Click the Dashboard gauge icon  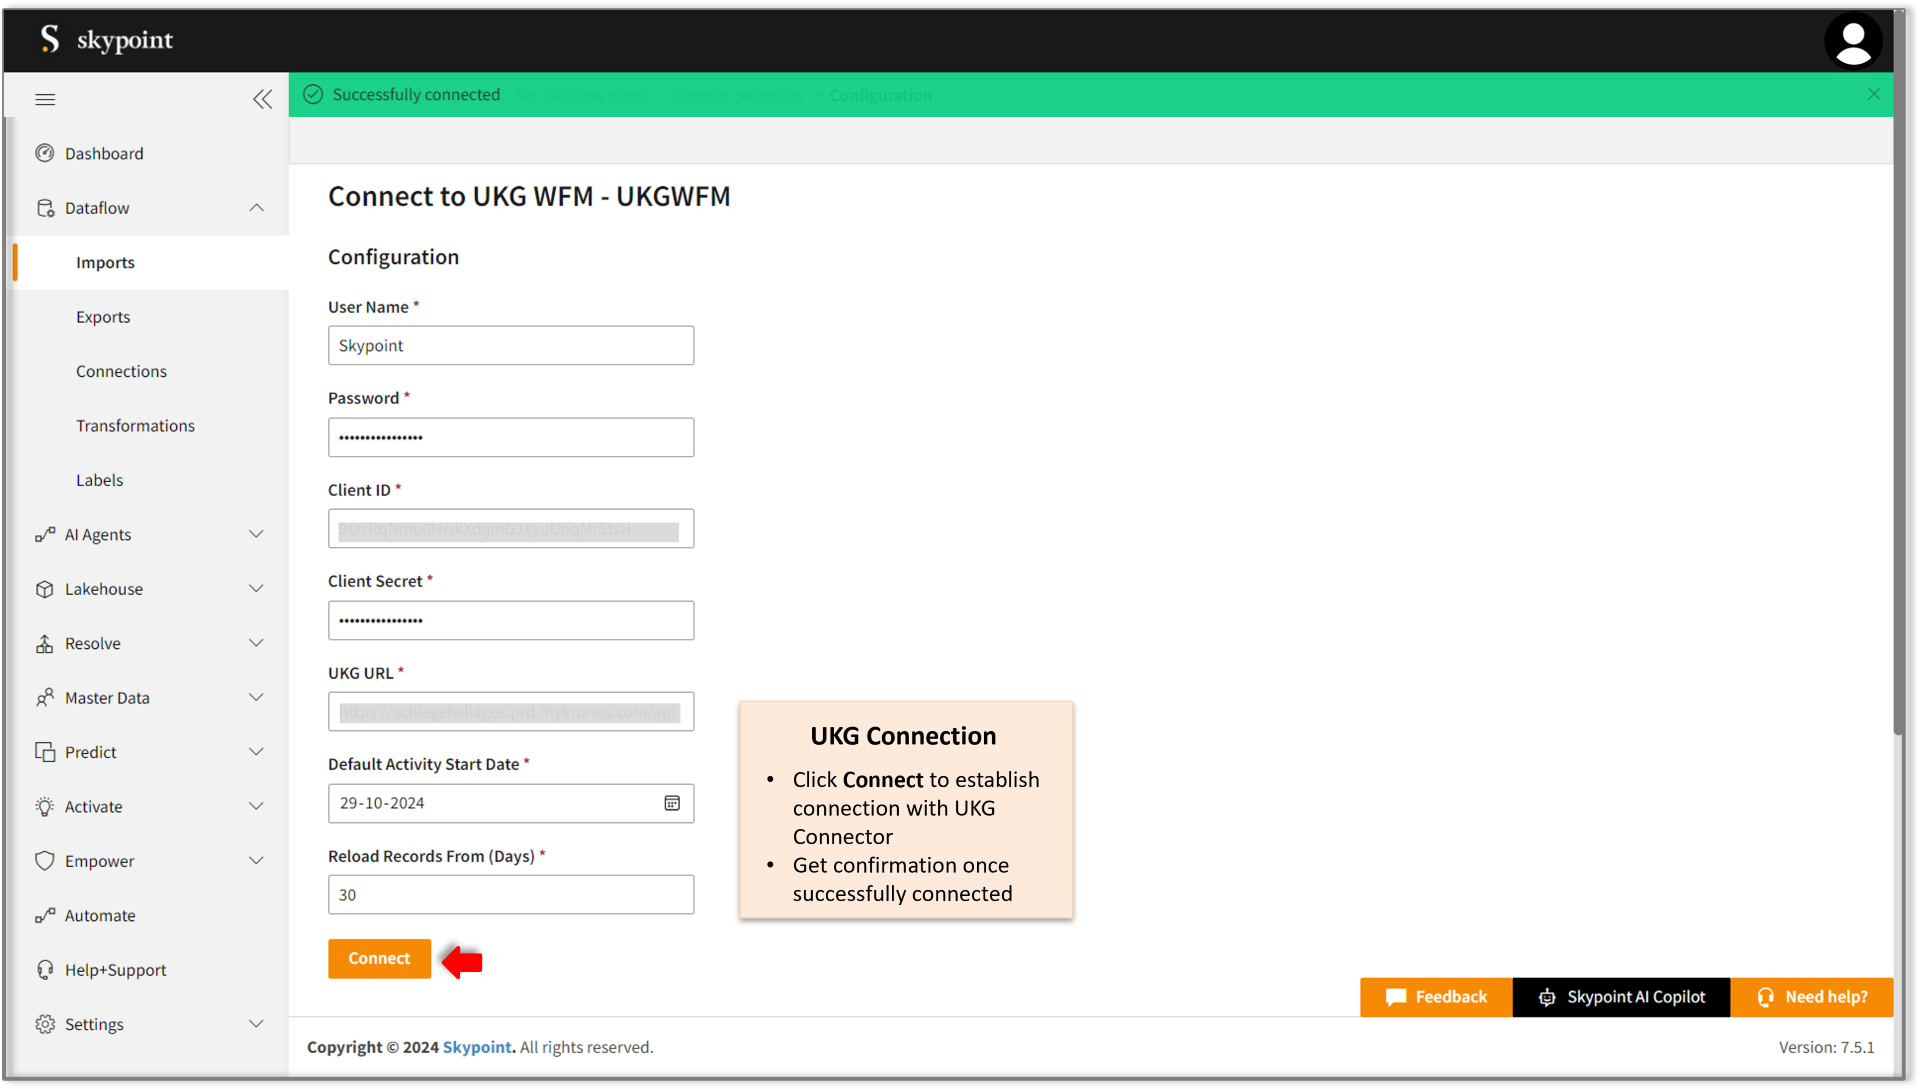click(45, 153)
